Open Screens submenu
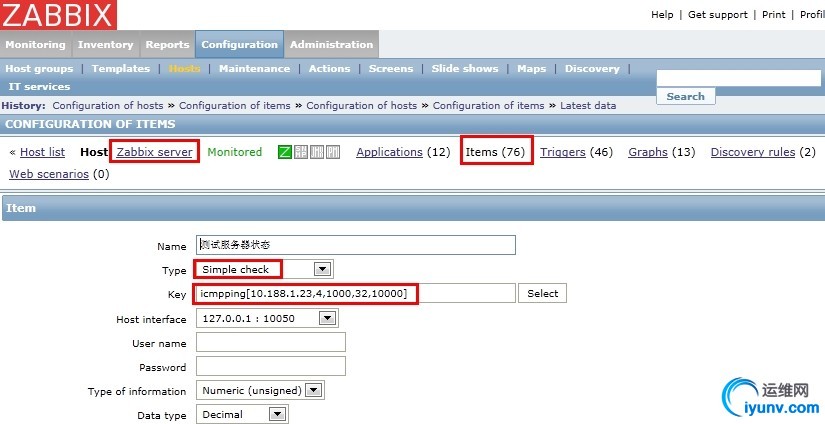Screen dimensions: 825x424 391,69
